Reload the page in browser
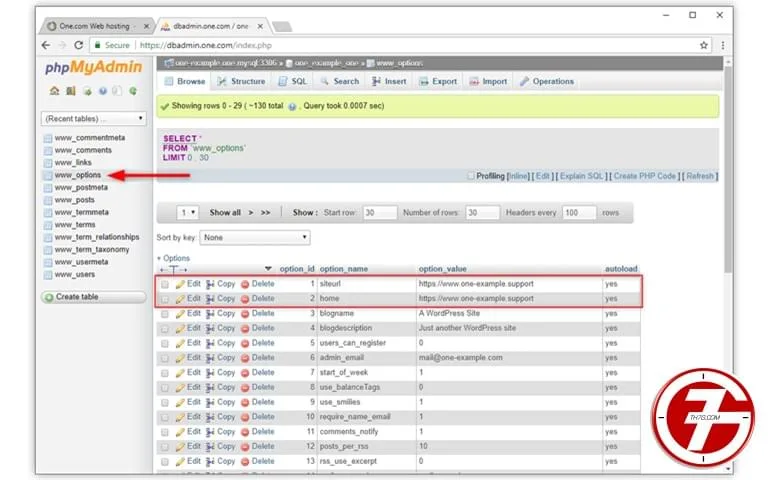 click(78, 45)
